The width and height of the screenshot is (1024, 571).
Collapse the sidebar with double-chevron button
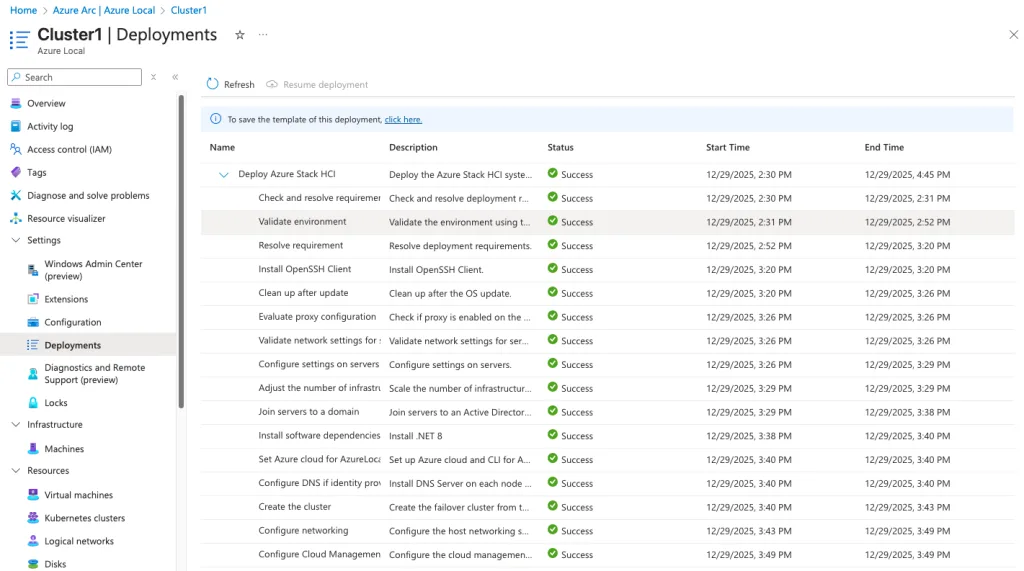click(175, 77)
